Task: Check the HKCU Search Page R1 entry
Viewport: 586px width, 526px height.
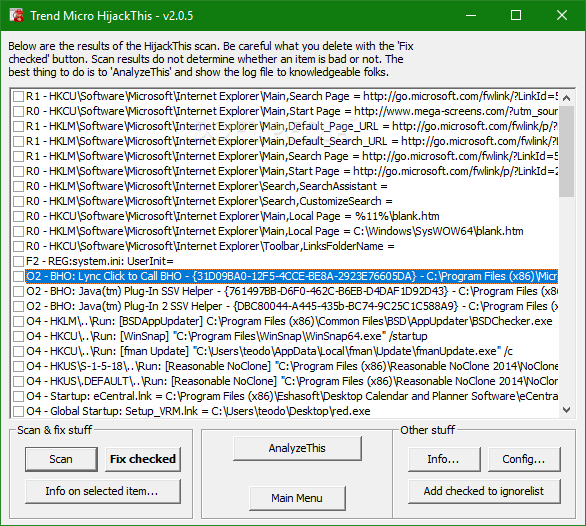Action: [x=18, y=96]
